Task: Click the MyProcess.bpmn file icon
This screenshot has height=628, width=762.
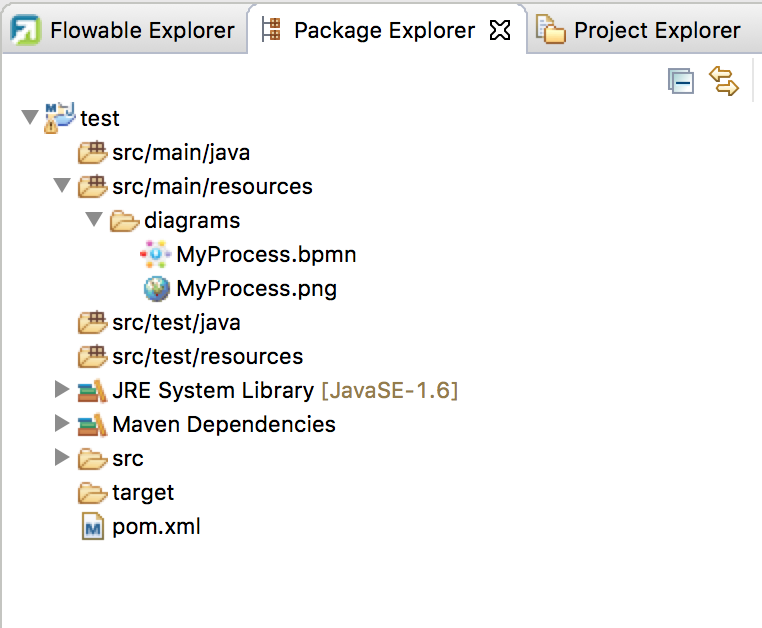Action: (x=156, y=254)
